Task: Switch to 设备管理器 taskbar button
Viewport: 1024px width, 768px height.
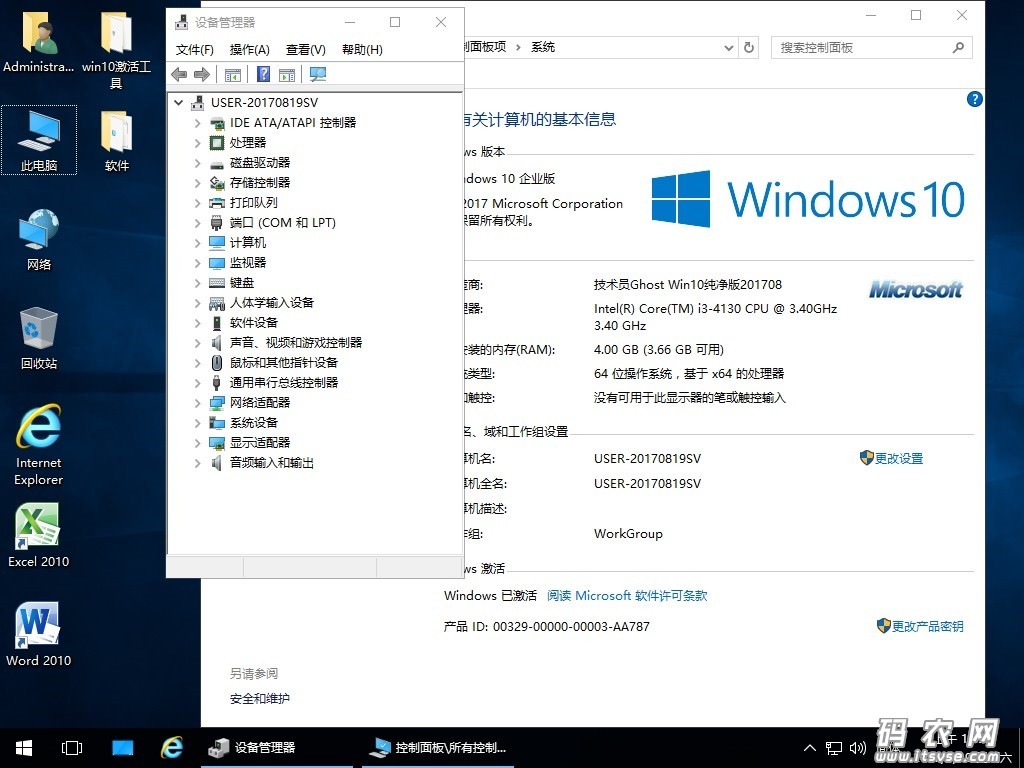Action: click(x=277, y=748)
